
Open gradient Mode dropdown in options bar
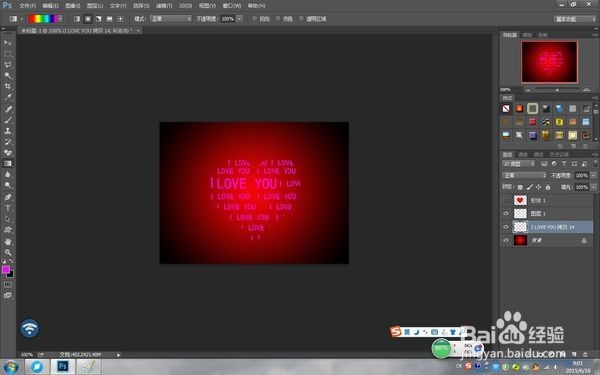171,18
